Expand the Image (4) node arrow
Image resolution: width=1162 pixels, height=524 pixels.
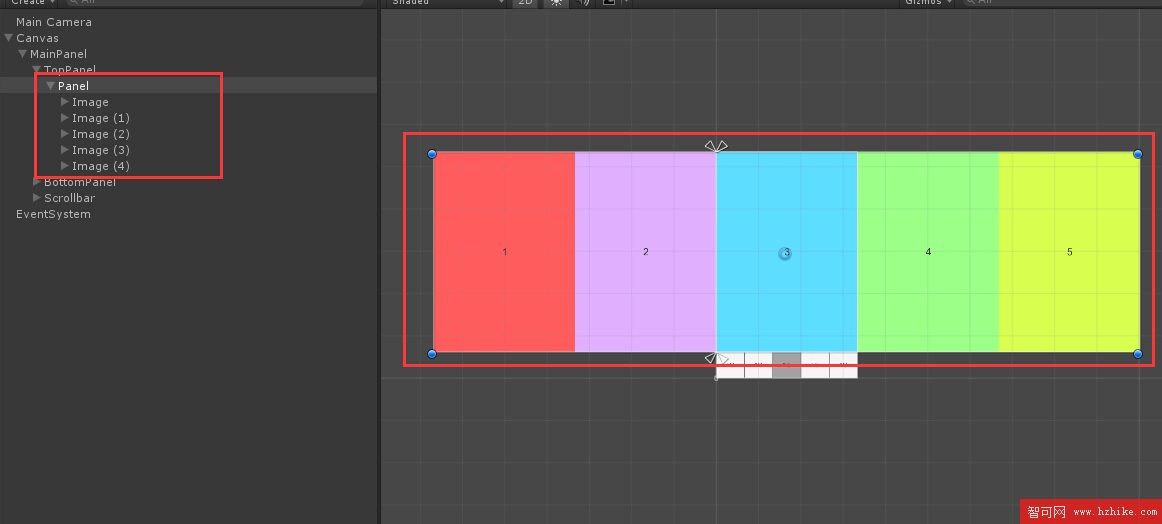click(64, 166)
